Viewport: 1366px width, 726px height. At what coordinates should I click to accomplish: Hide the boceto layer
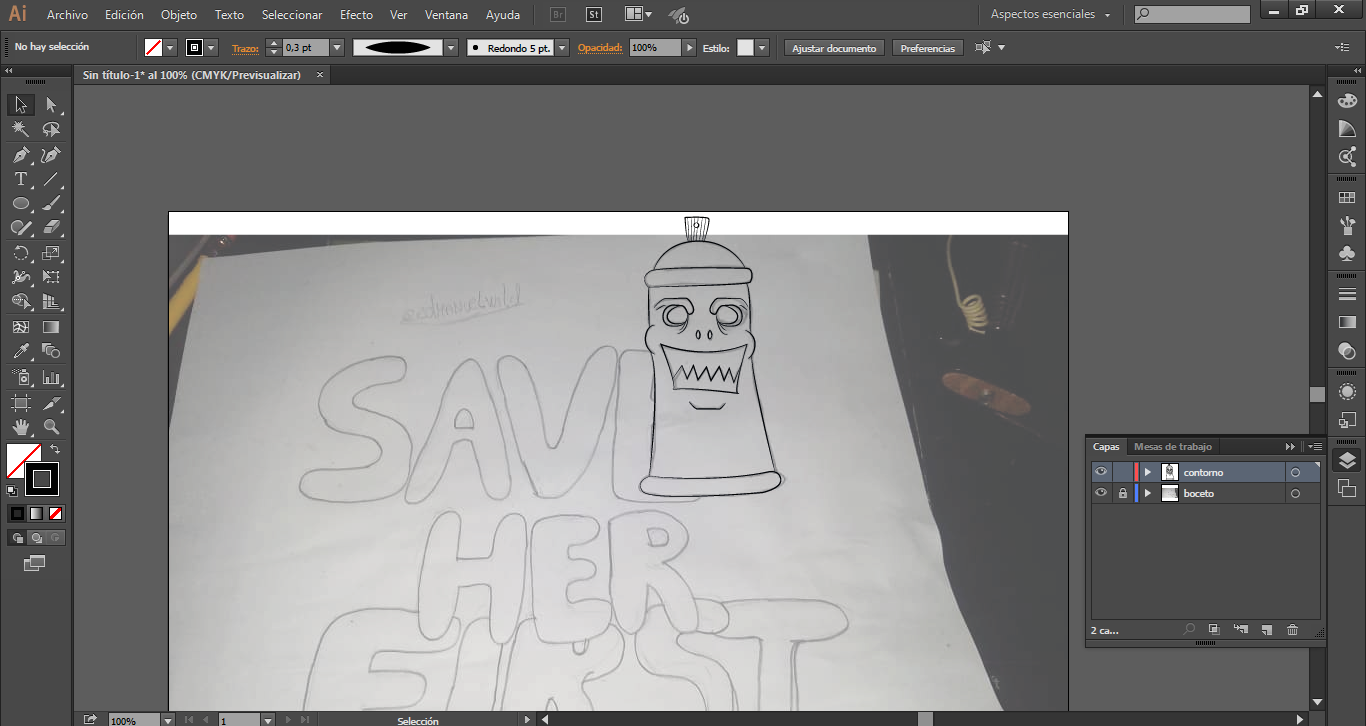pyautogui.click(x=1101, y=493)
